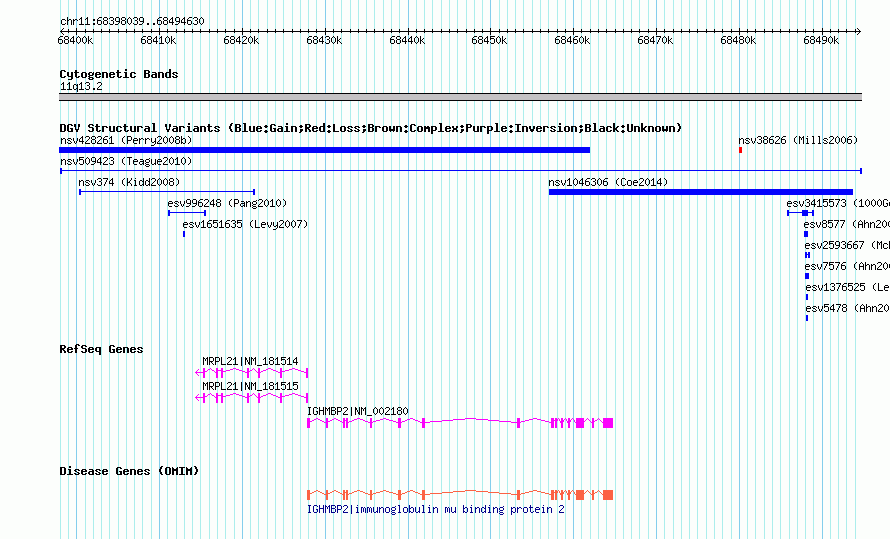
Task: Open variant esv2593667 label
Action: tap(847, 245)
